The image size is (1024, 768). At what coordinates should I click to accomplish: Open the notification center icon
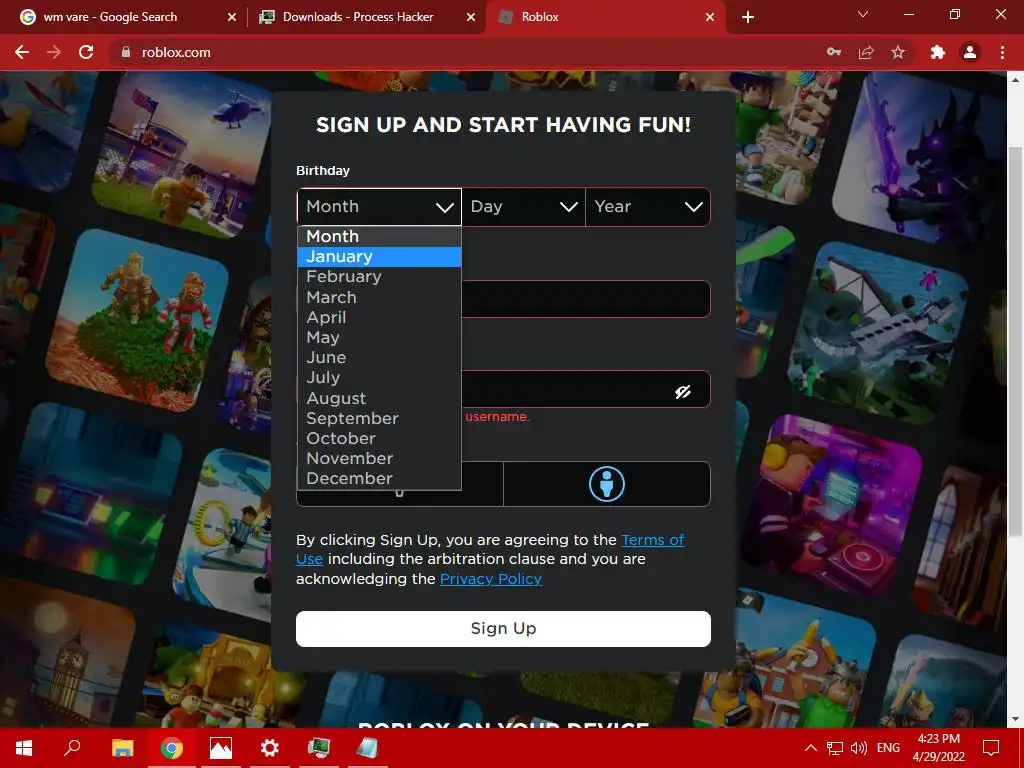click(x=991, y=748)
